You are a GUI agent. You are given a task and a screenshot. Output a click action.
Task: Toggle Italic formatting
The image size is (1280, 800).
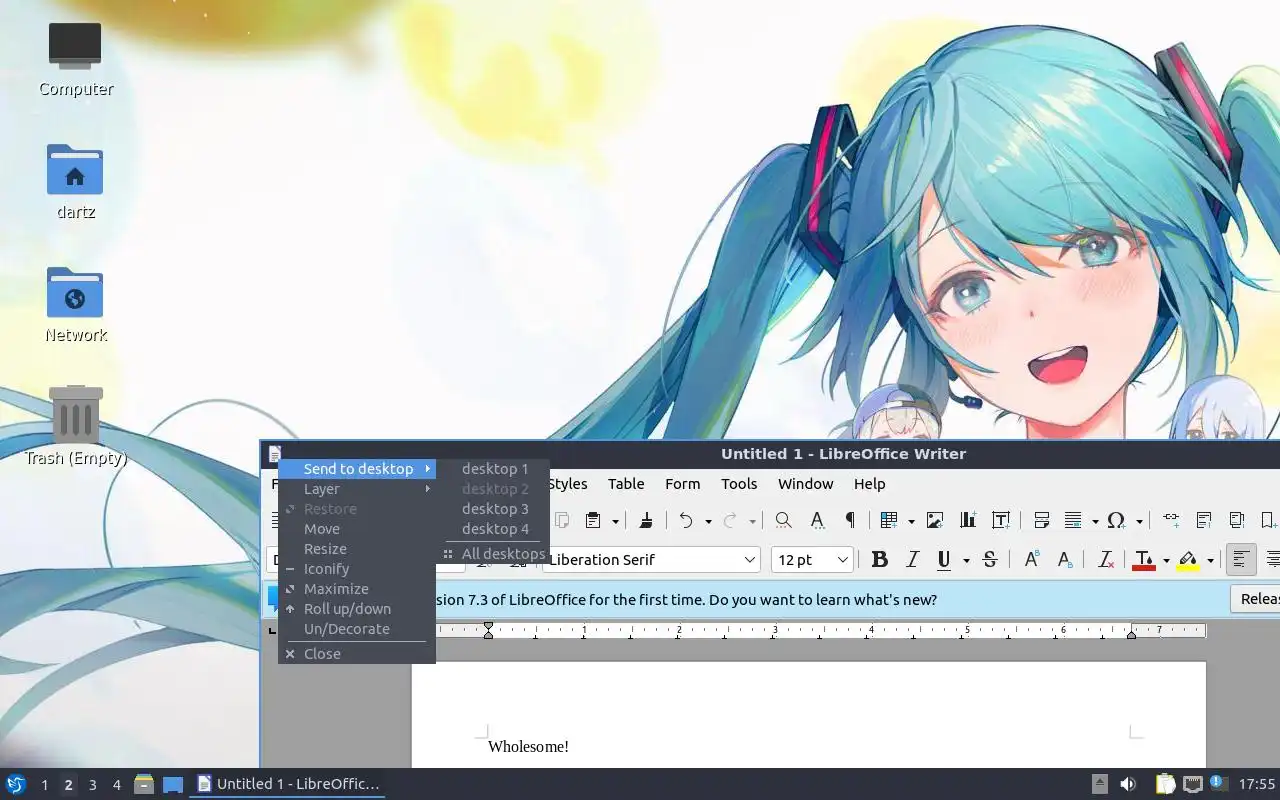tap(912, 560)
